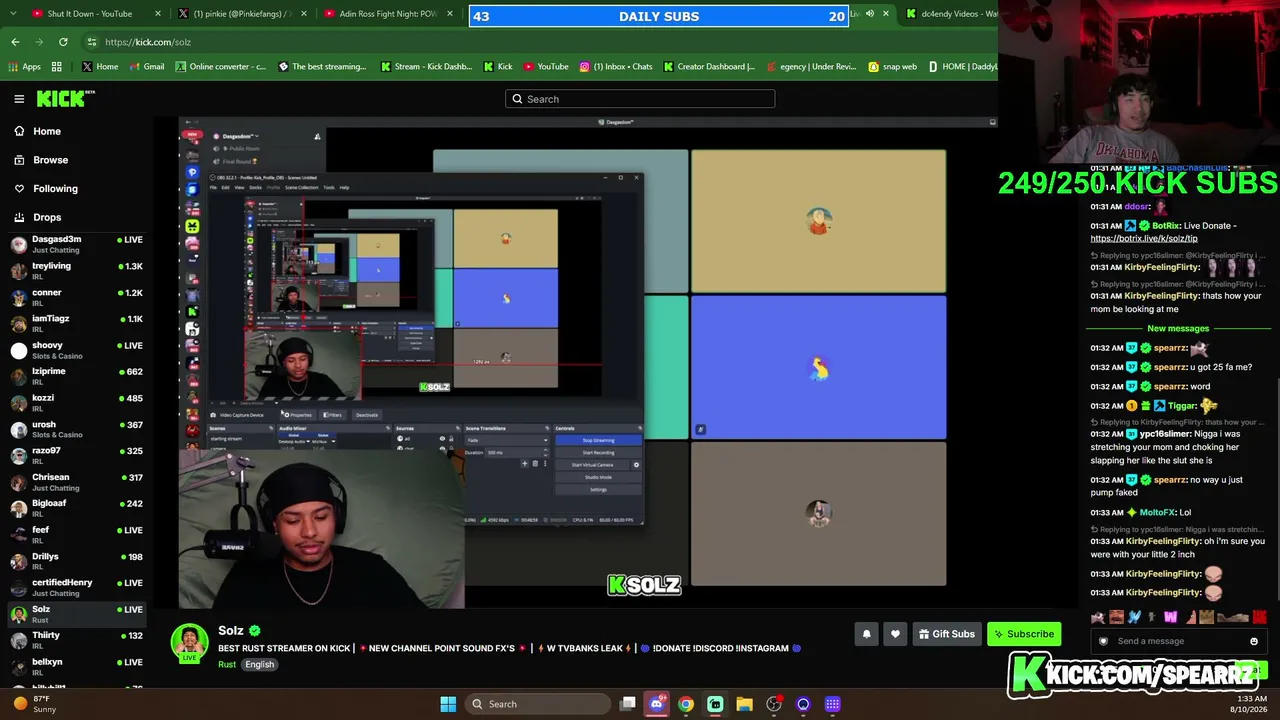Click razo97's channel avatar

pyautogui.click(x=19, y=455)
